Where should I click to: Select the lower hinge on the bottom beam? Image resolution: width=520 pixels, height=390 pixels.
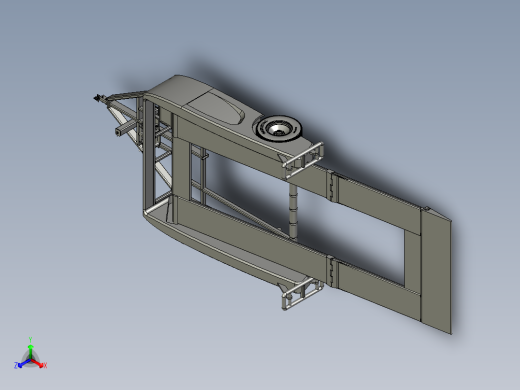click(332, 270)
